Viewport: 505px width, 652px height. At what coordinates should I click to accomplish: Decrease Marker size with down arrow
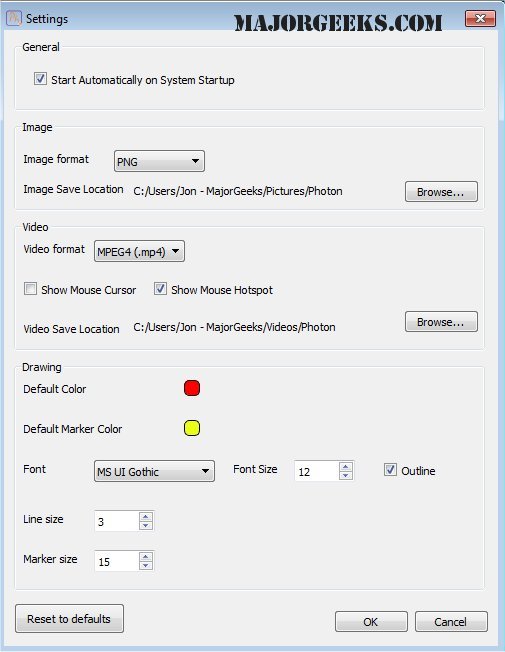click(x=146, y=566)
